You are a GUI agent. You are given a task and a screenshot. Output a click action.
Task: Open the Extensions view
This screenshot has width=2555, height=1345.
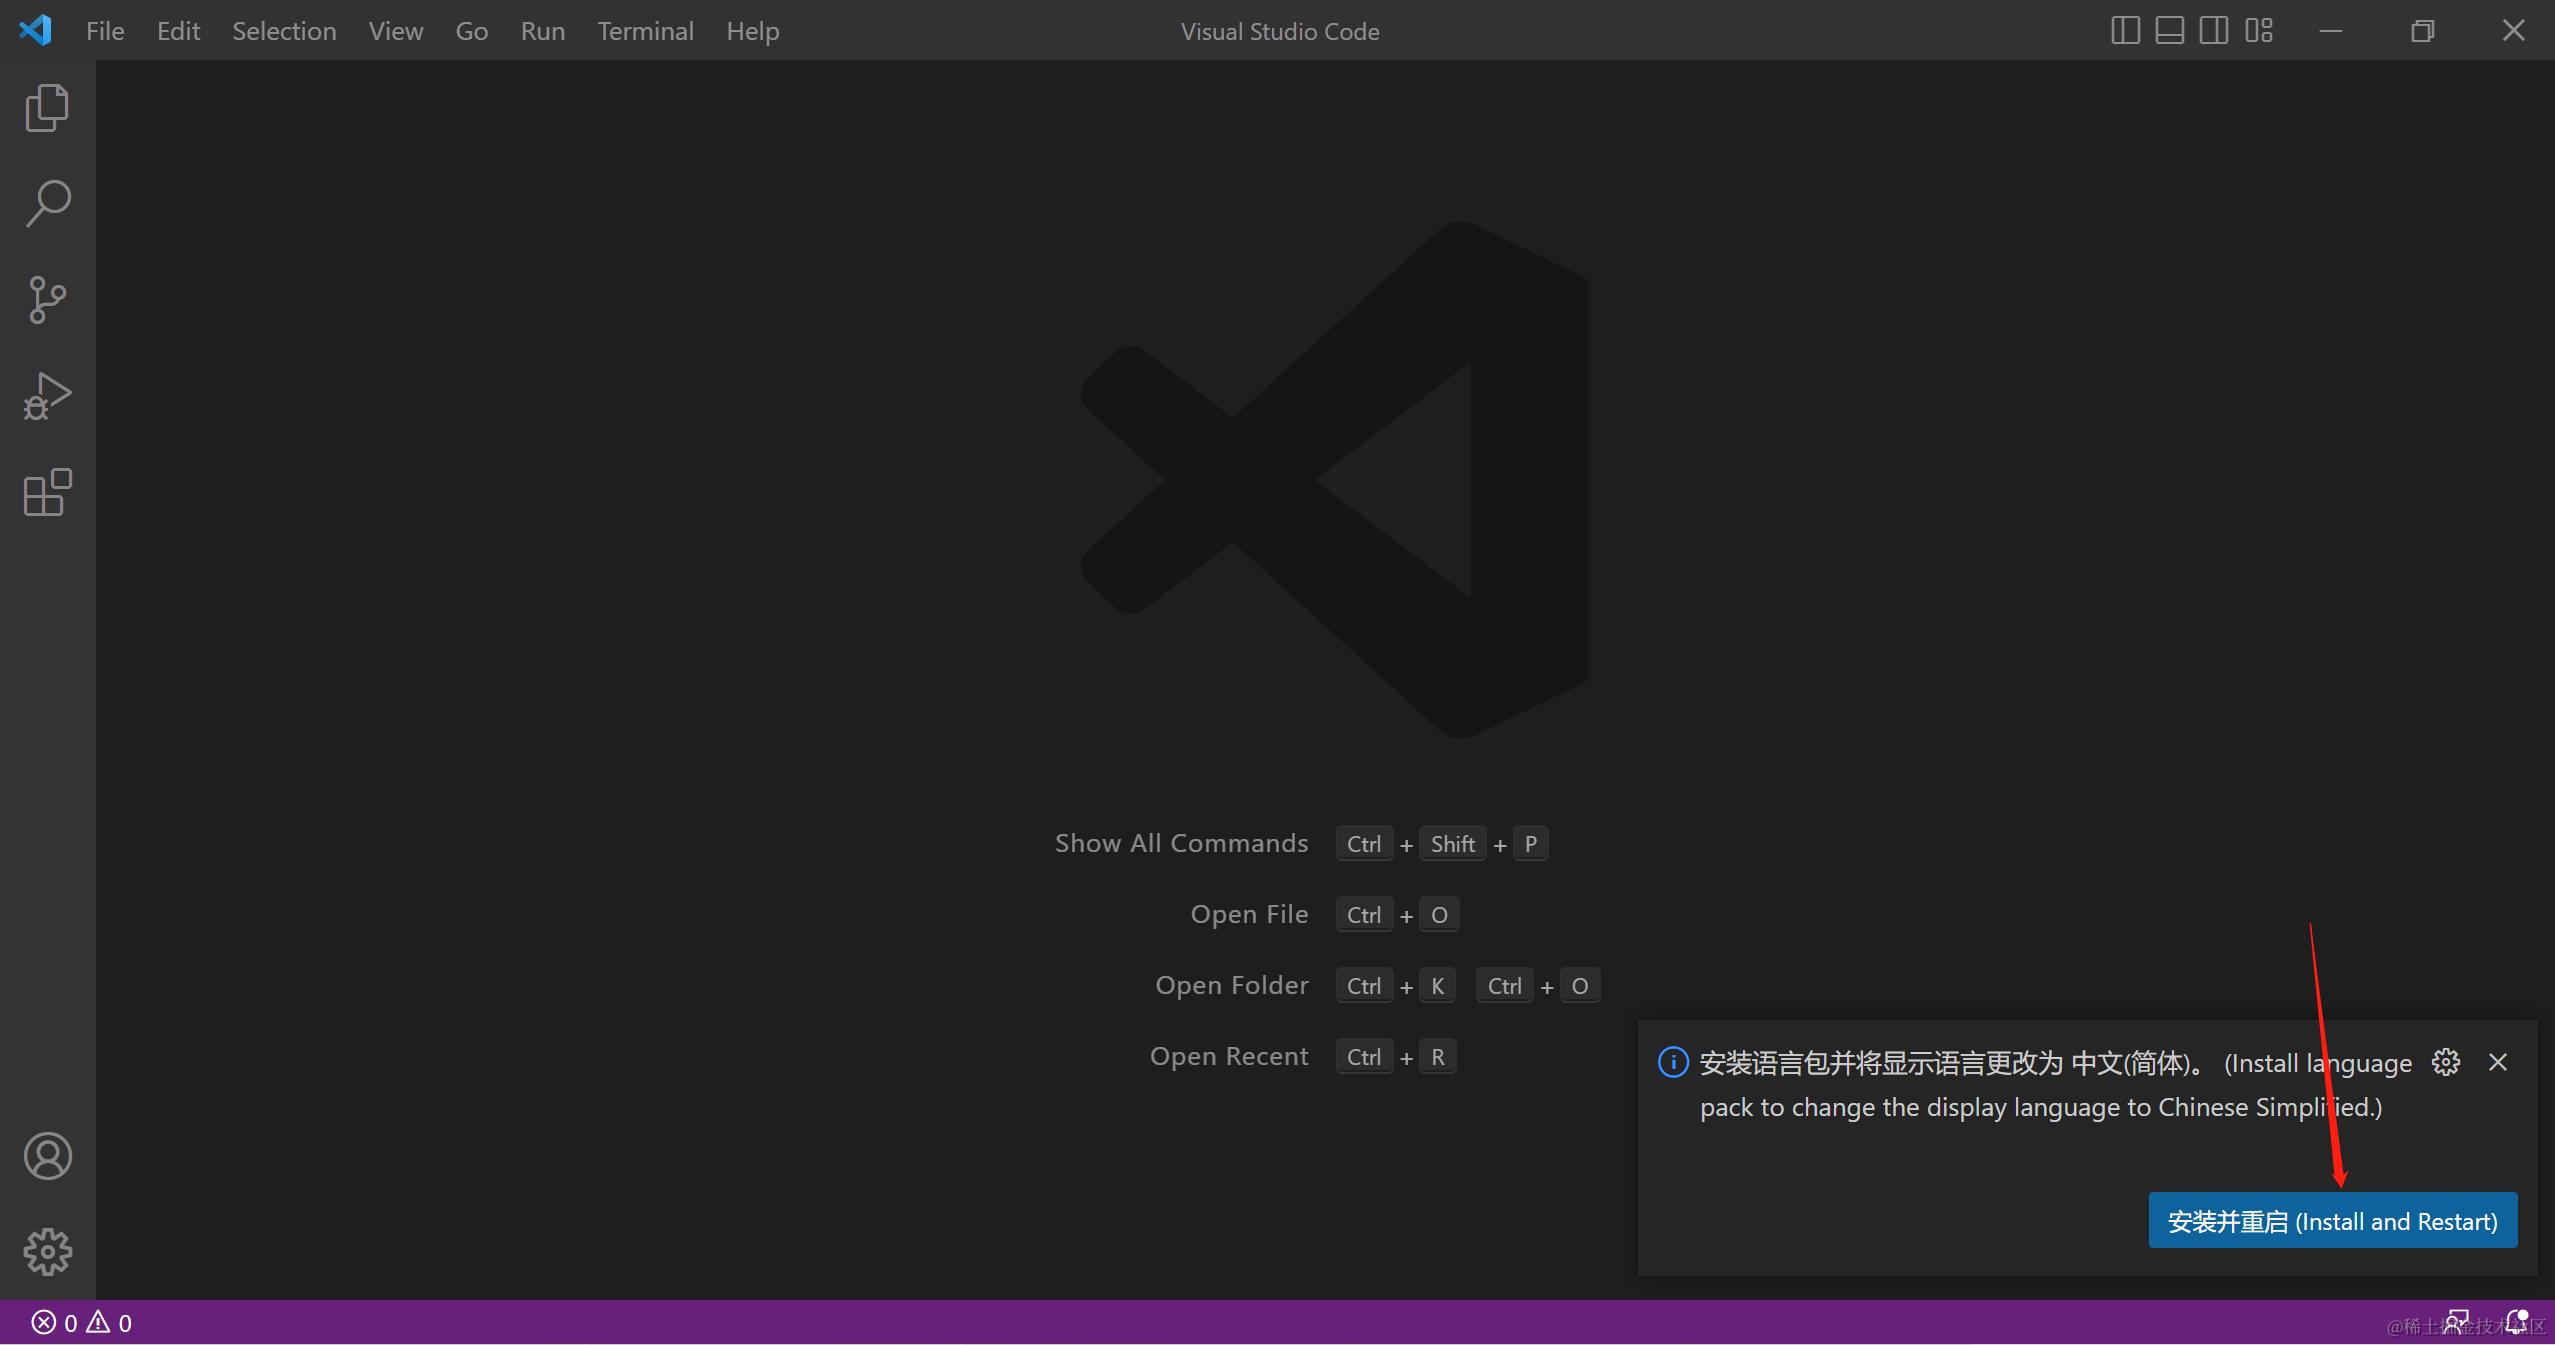[x=45, y=493]
